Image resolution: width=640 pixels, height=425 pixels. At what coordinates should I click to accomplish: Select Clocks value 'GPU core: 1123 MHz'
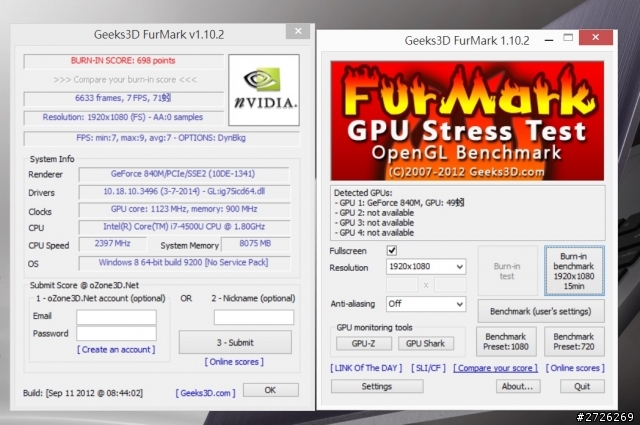184,209
